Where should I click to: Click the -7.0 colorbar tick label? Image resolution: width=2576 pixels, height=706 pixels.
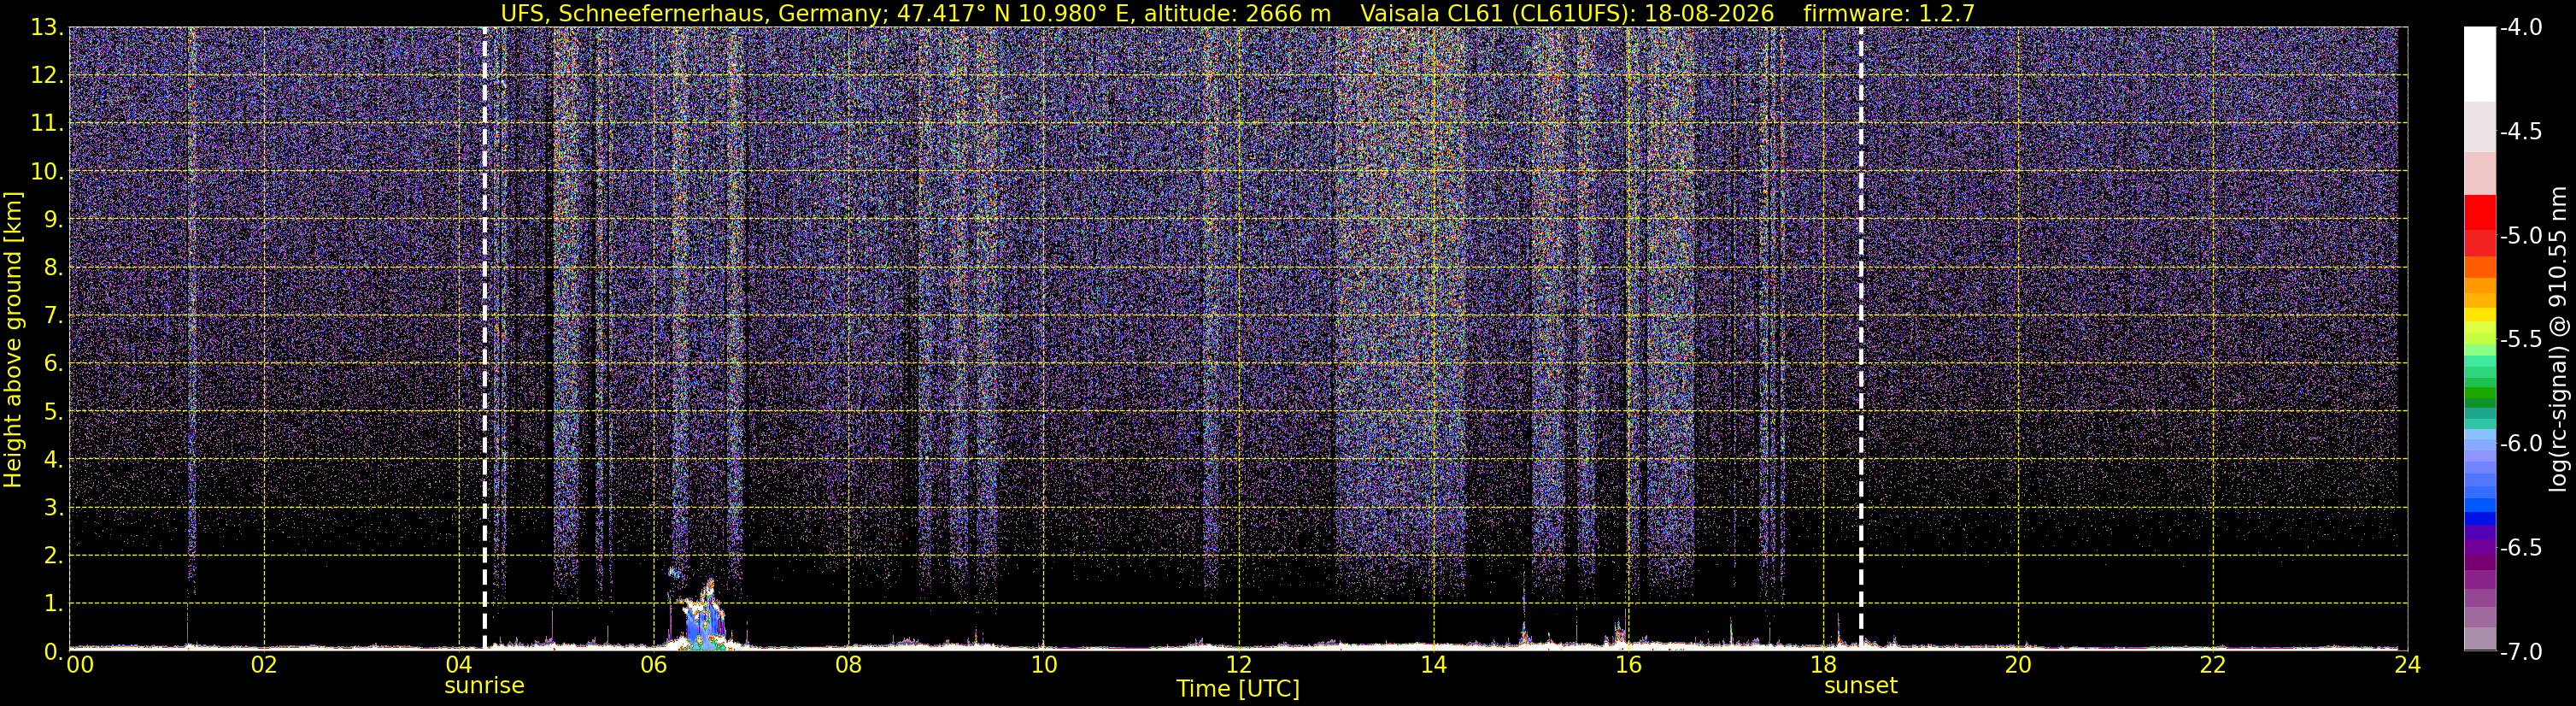(x=2520, y=652)
